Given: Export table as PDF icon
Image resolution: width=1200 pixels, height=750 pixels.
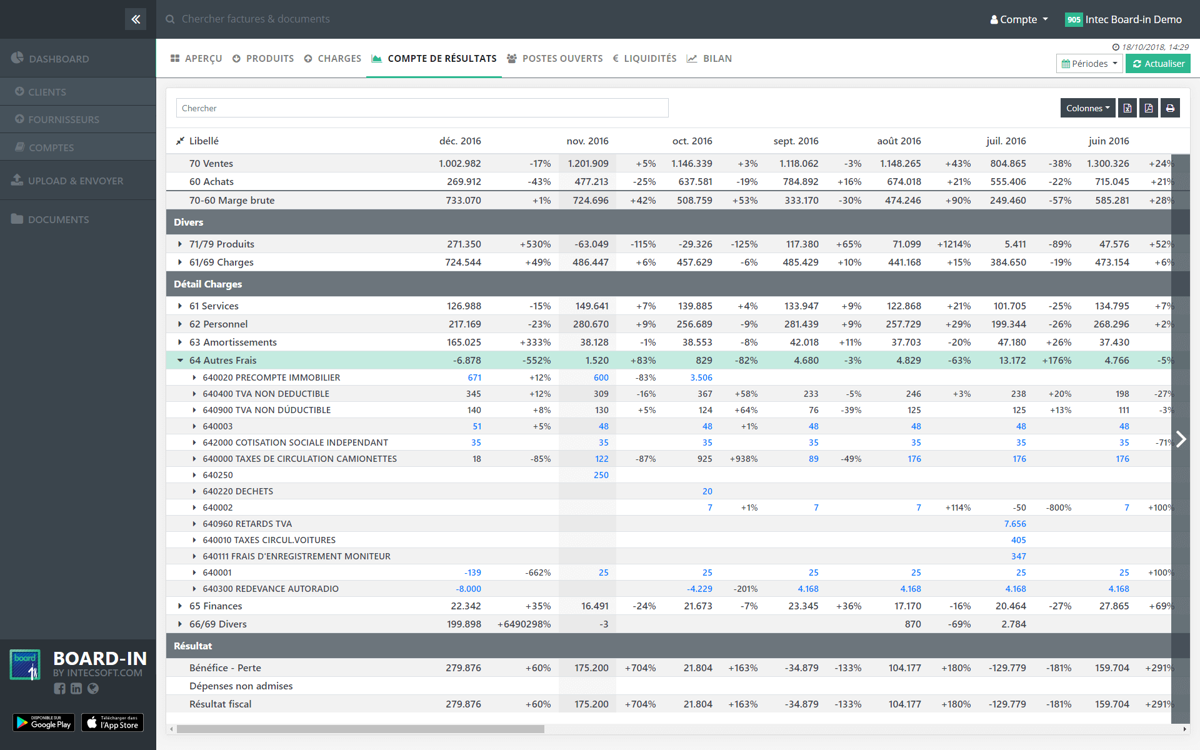Looking at the screenshot, I should pos(1149,108).
